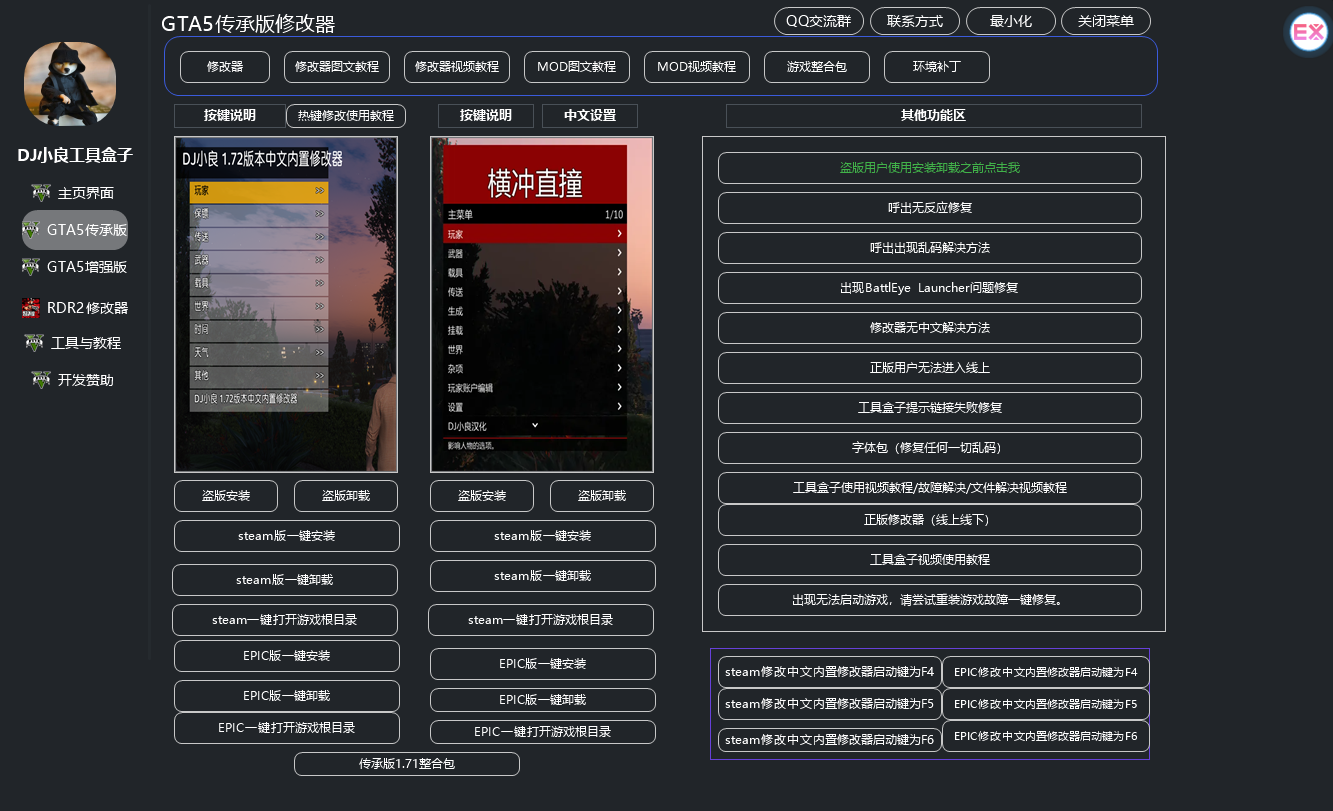Click steam版一键安装 in the left column
The height and width of the screenshot is (811, 1333).
pyautogui.click(x=287, y=536)
